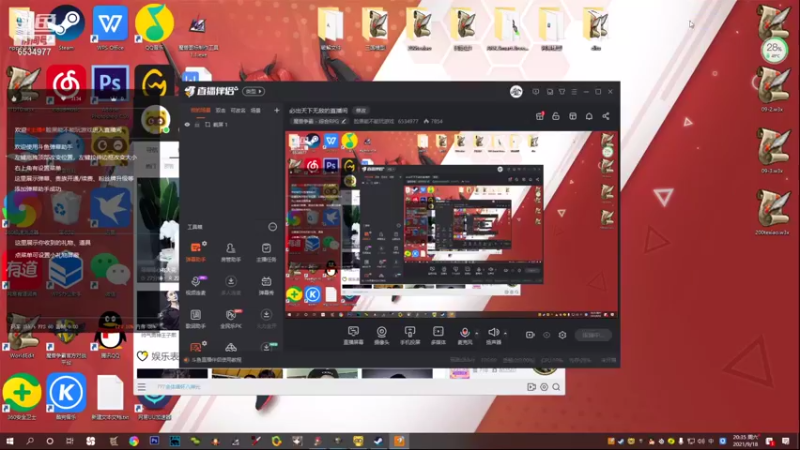
Task: Open the 弹幕秀 tool icon
Action: point(266,285)
